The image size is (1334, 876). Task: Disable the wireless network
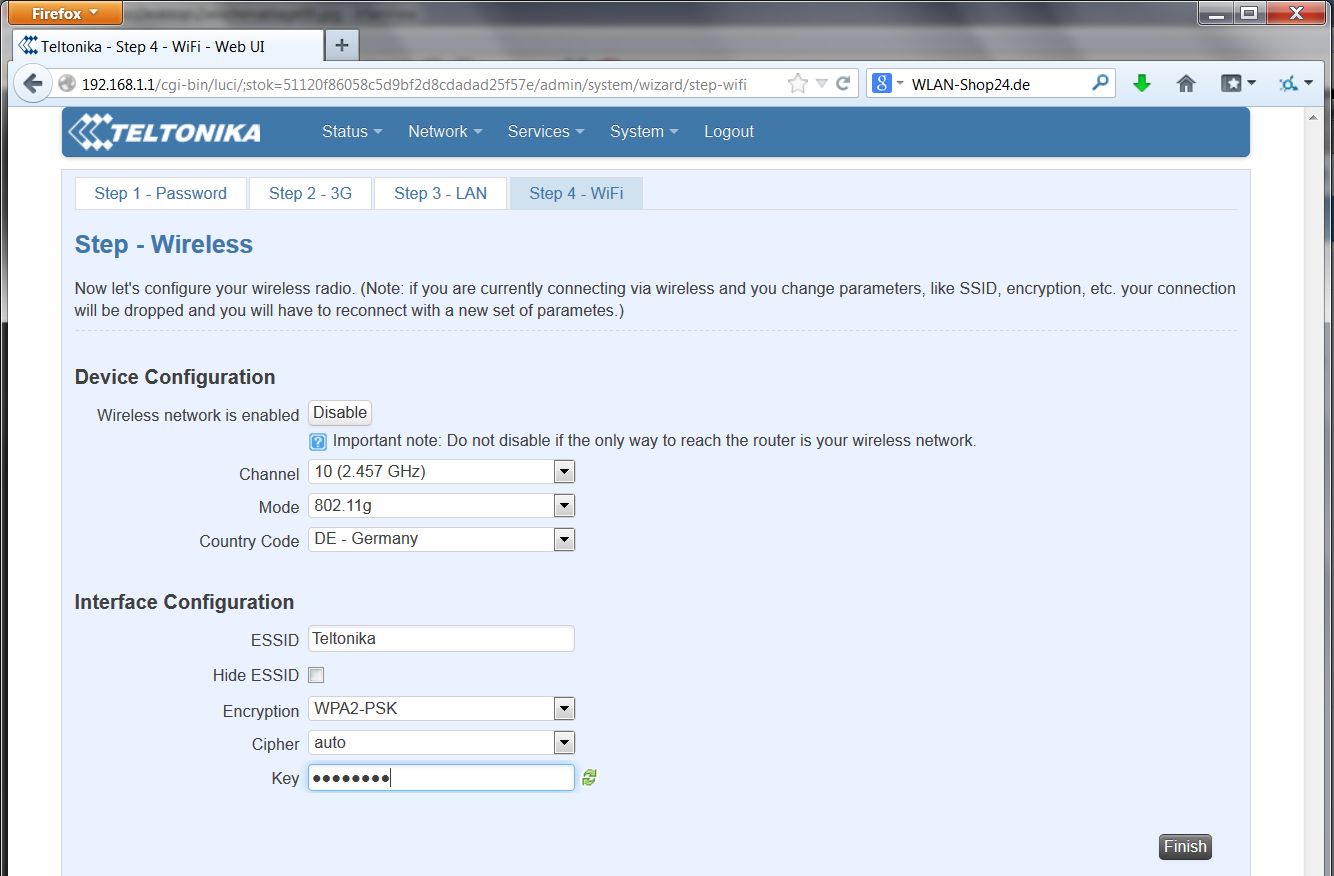(x=340, y=413)
